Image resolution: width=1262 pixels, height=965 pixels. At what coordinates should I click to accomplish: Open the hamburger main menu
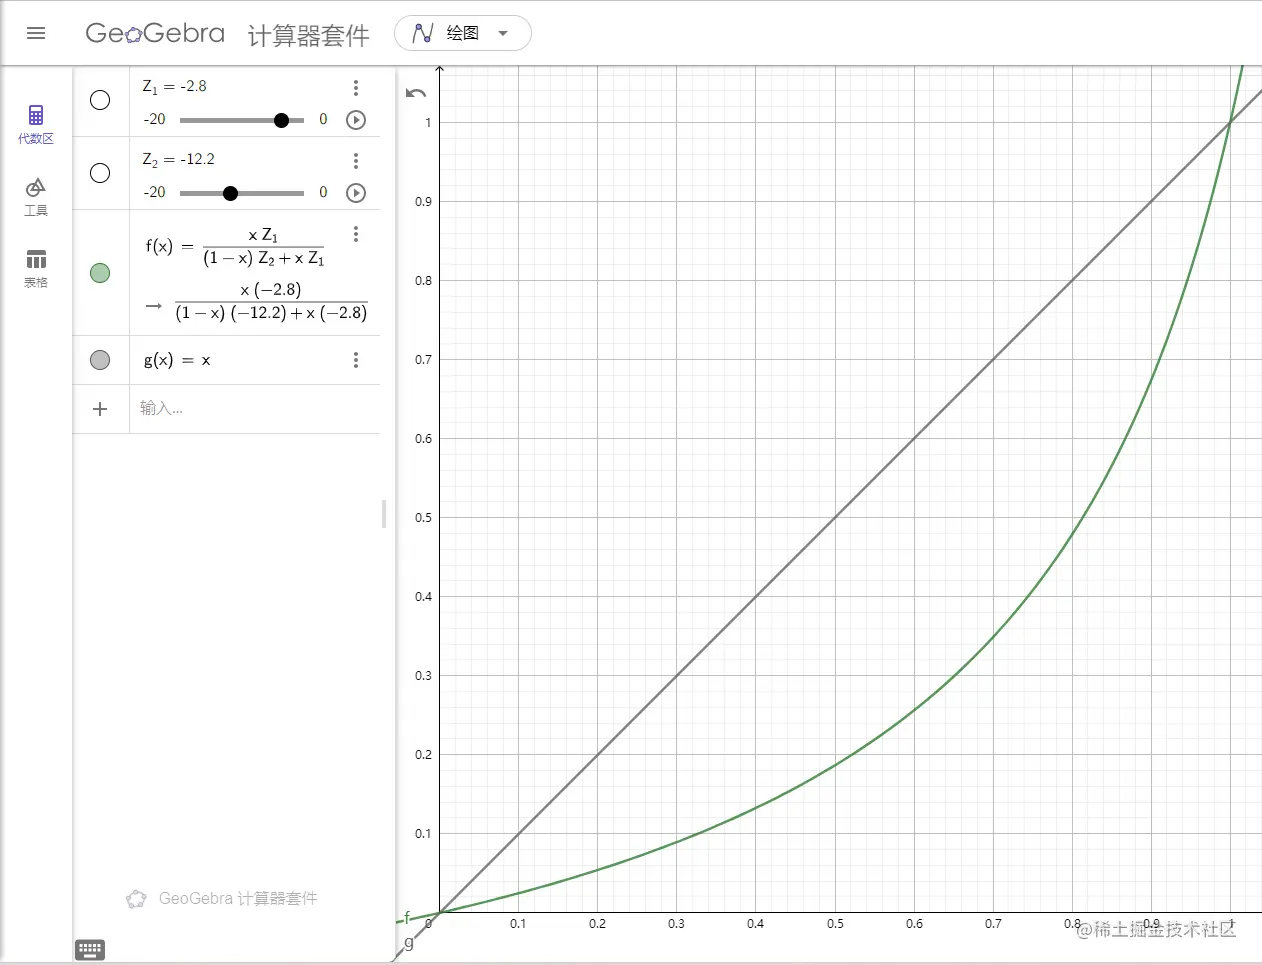(36, 33)
